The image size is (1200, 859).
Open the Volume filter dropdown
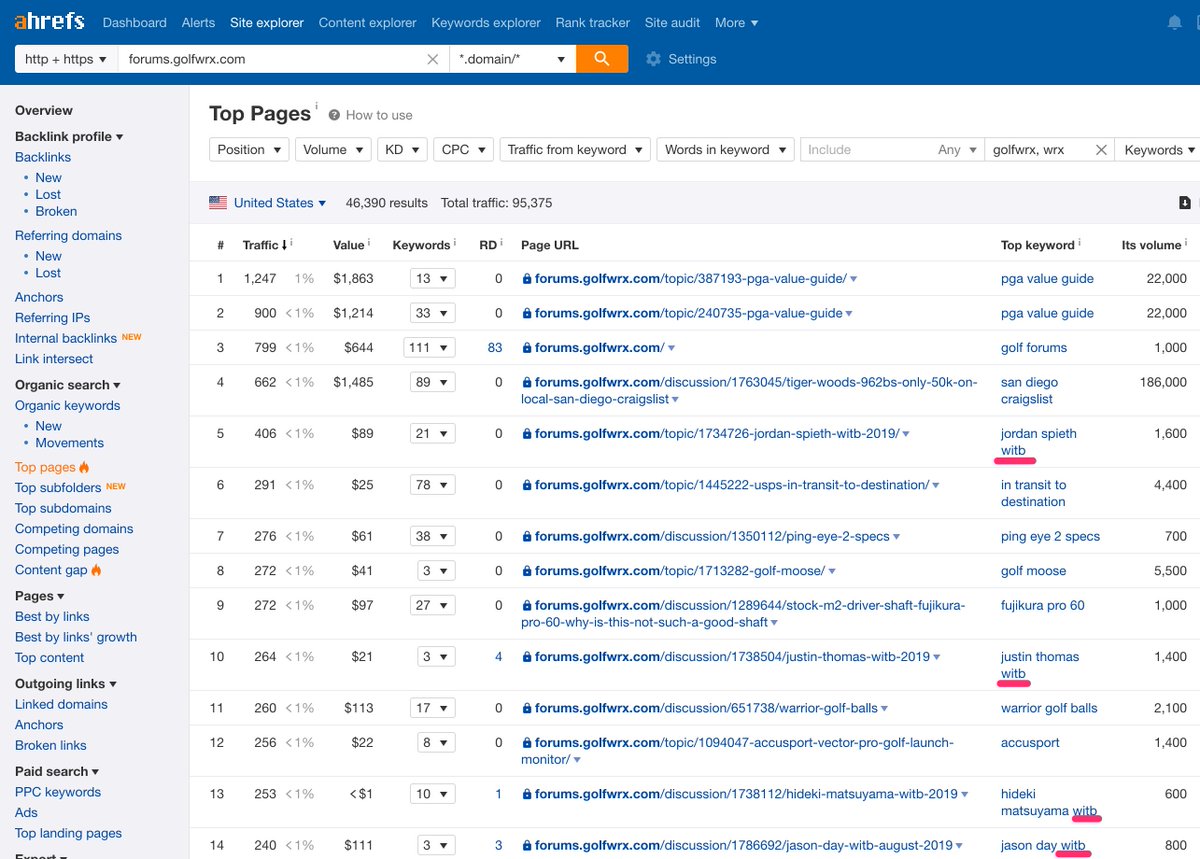[x=333, y=150]
